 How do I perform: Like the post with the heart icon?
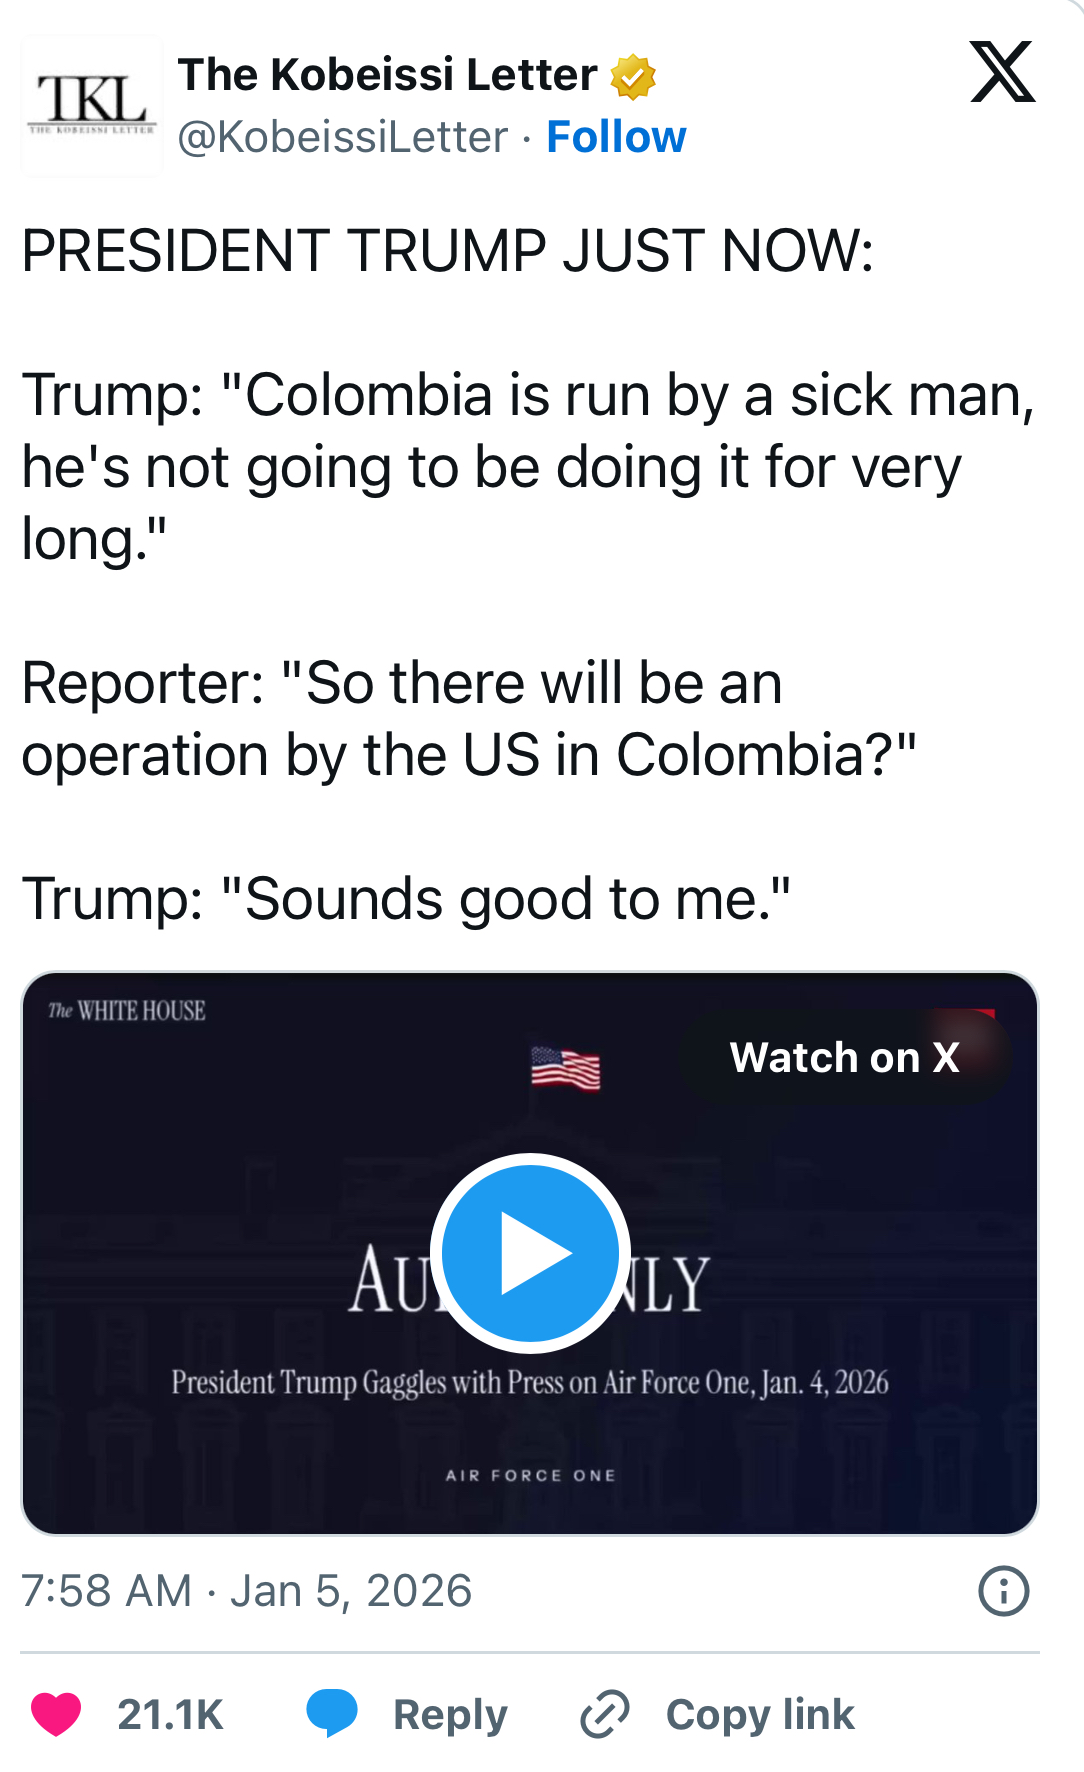click(x=56, y=1714)
